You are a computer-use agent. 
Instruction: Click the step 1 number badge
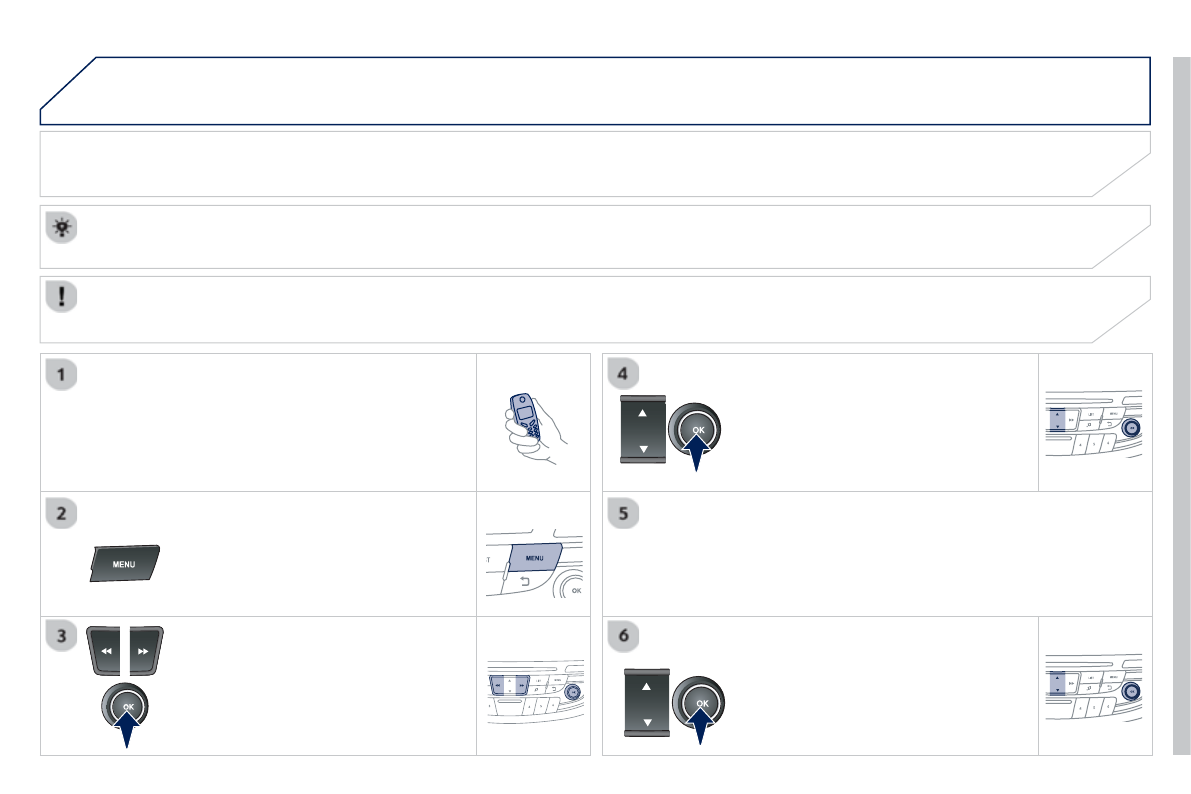[62, 375]
